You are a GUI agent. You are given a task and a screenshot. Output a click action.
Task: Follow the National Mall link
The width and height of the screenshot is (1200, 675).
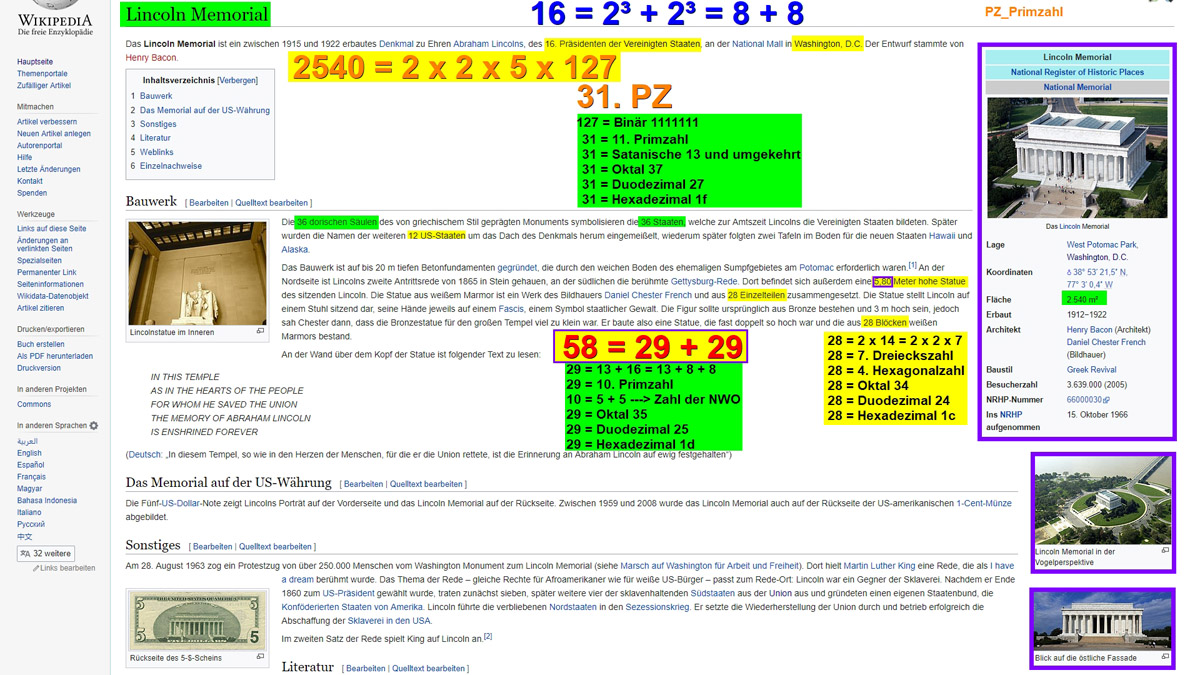click(x=757, y=44)
